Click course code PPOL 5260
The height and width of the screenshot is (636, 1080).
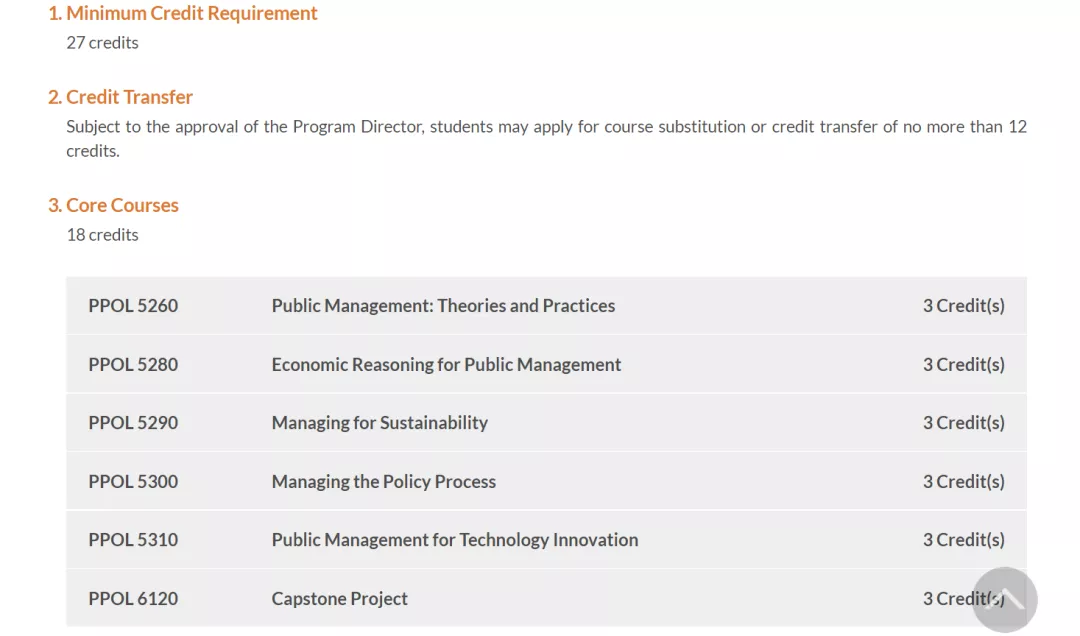(133, 306)
